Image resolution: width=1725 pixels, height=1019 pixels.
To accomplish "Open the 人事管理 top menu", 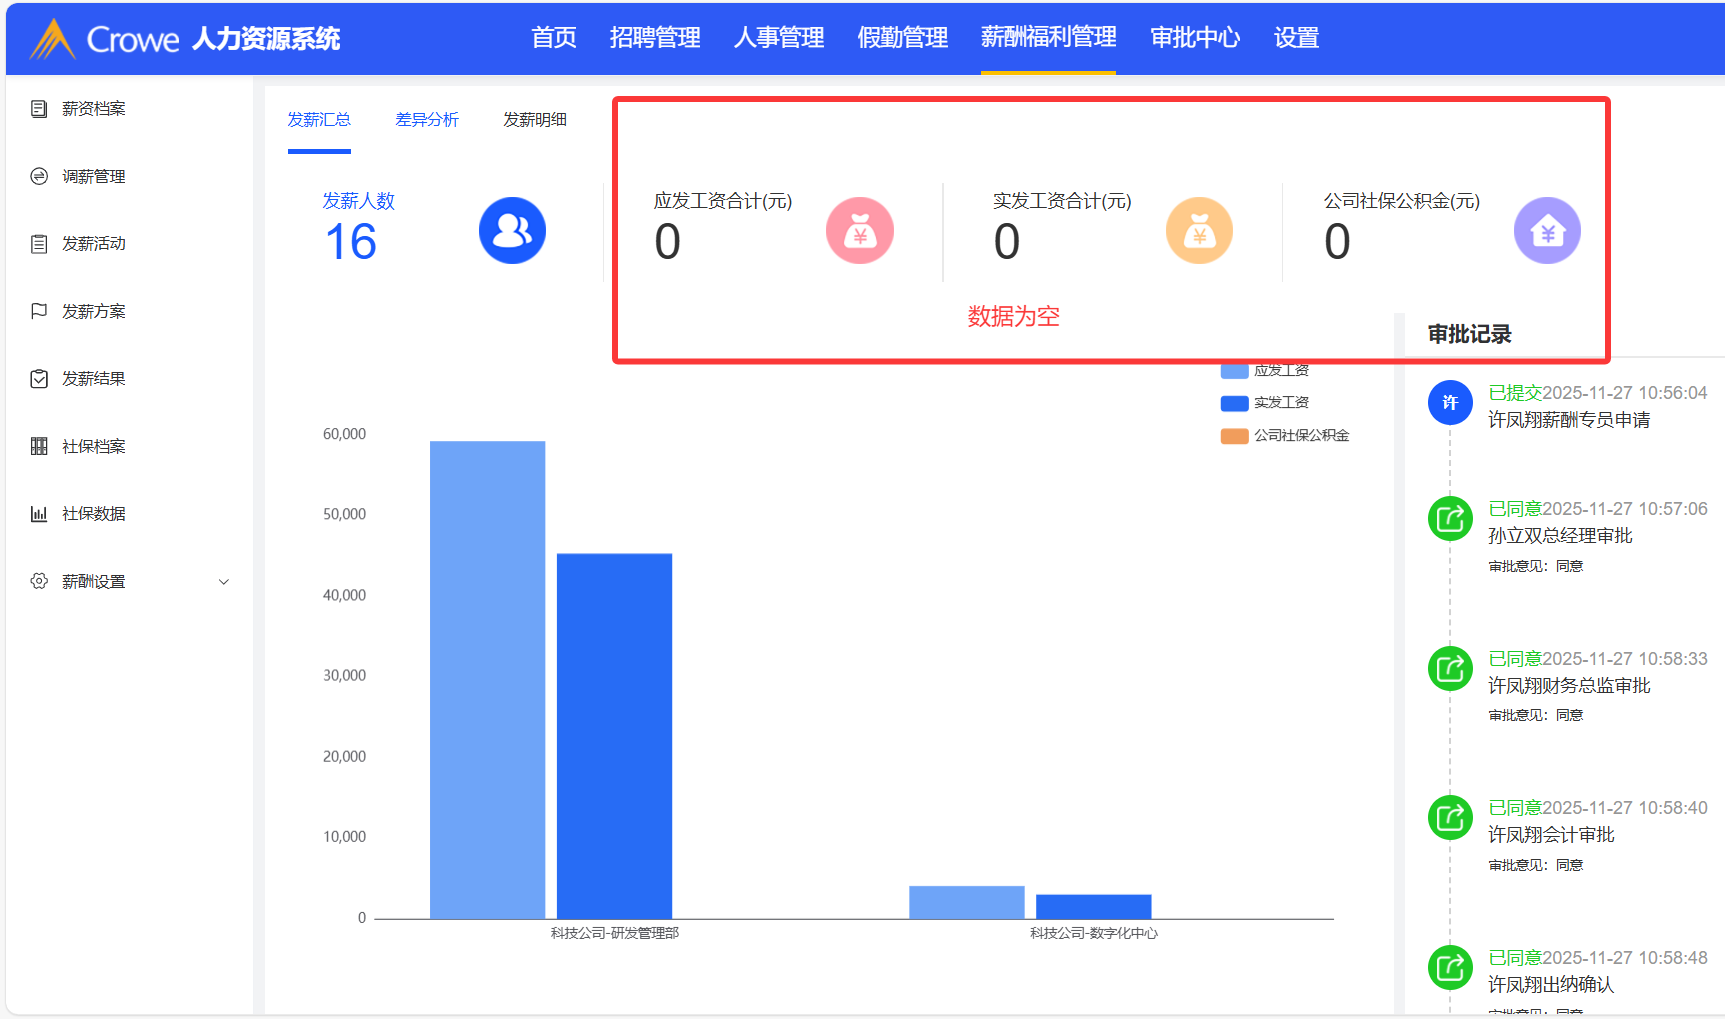I will pos(779,38).
